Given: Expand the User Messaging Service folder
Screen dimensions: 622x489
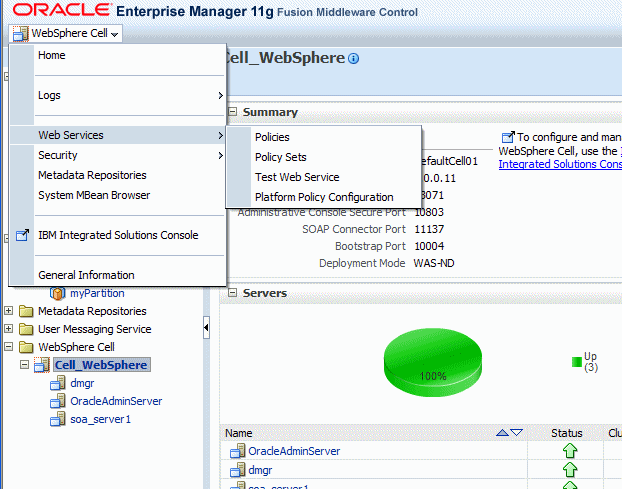Looking at the screenshot, I should tap(8, 328).
